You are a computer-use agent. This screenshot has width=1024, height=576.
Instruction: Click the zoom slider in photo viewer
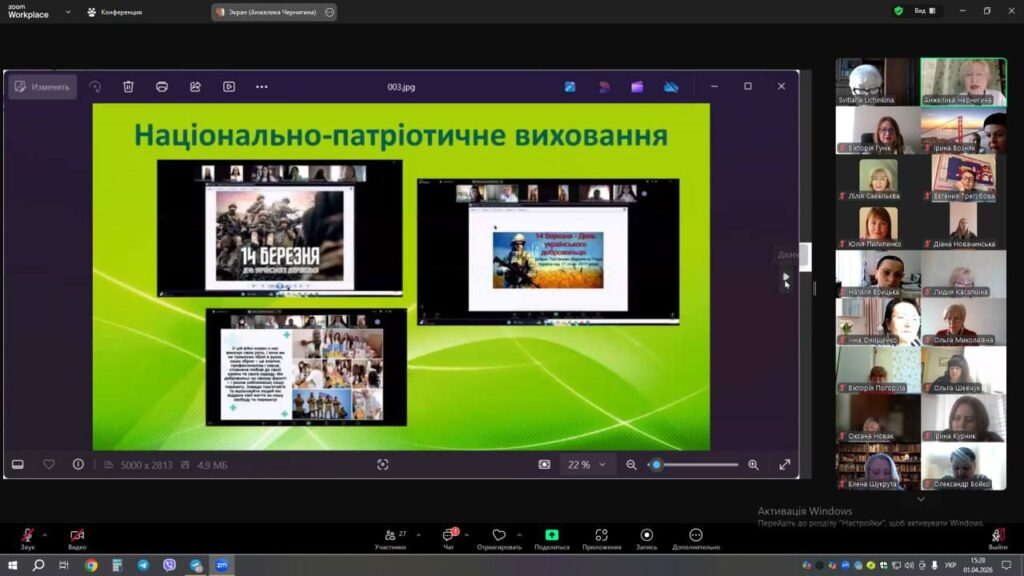pos(695,465)
